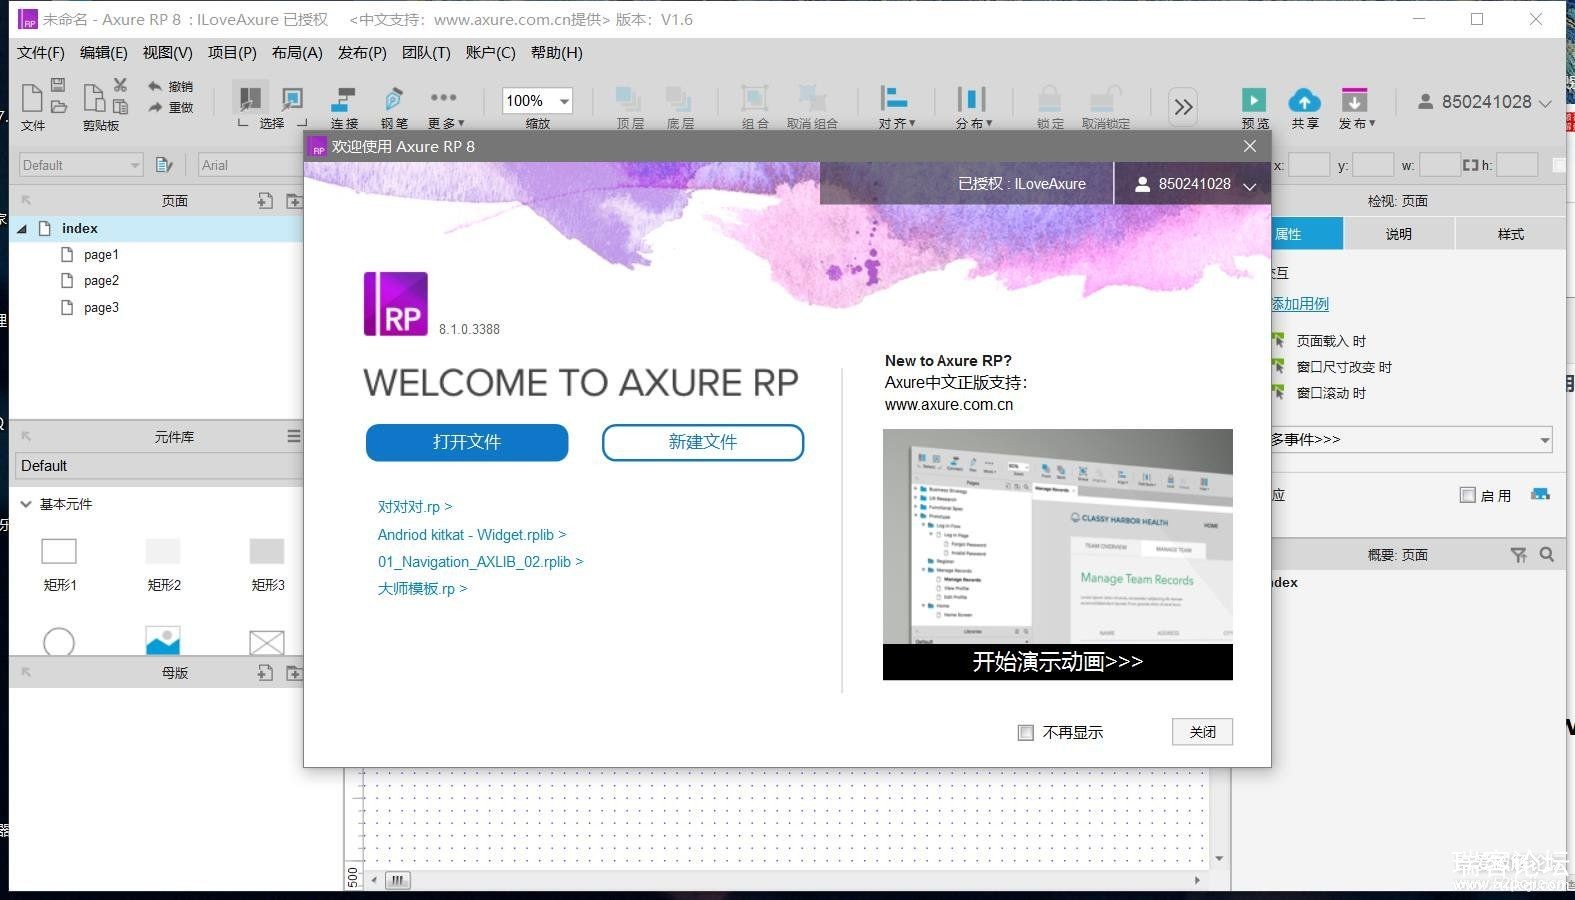Toggle the keep aspect ratio lock icon
Image resolution: width=1575 pixels, height=900 pixels.
tap(1469, 165)
